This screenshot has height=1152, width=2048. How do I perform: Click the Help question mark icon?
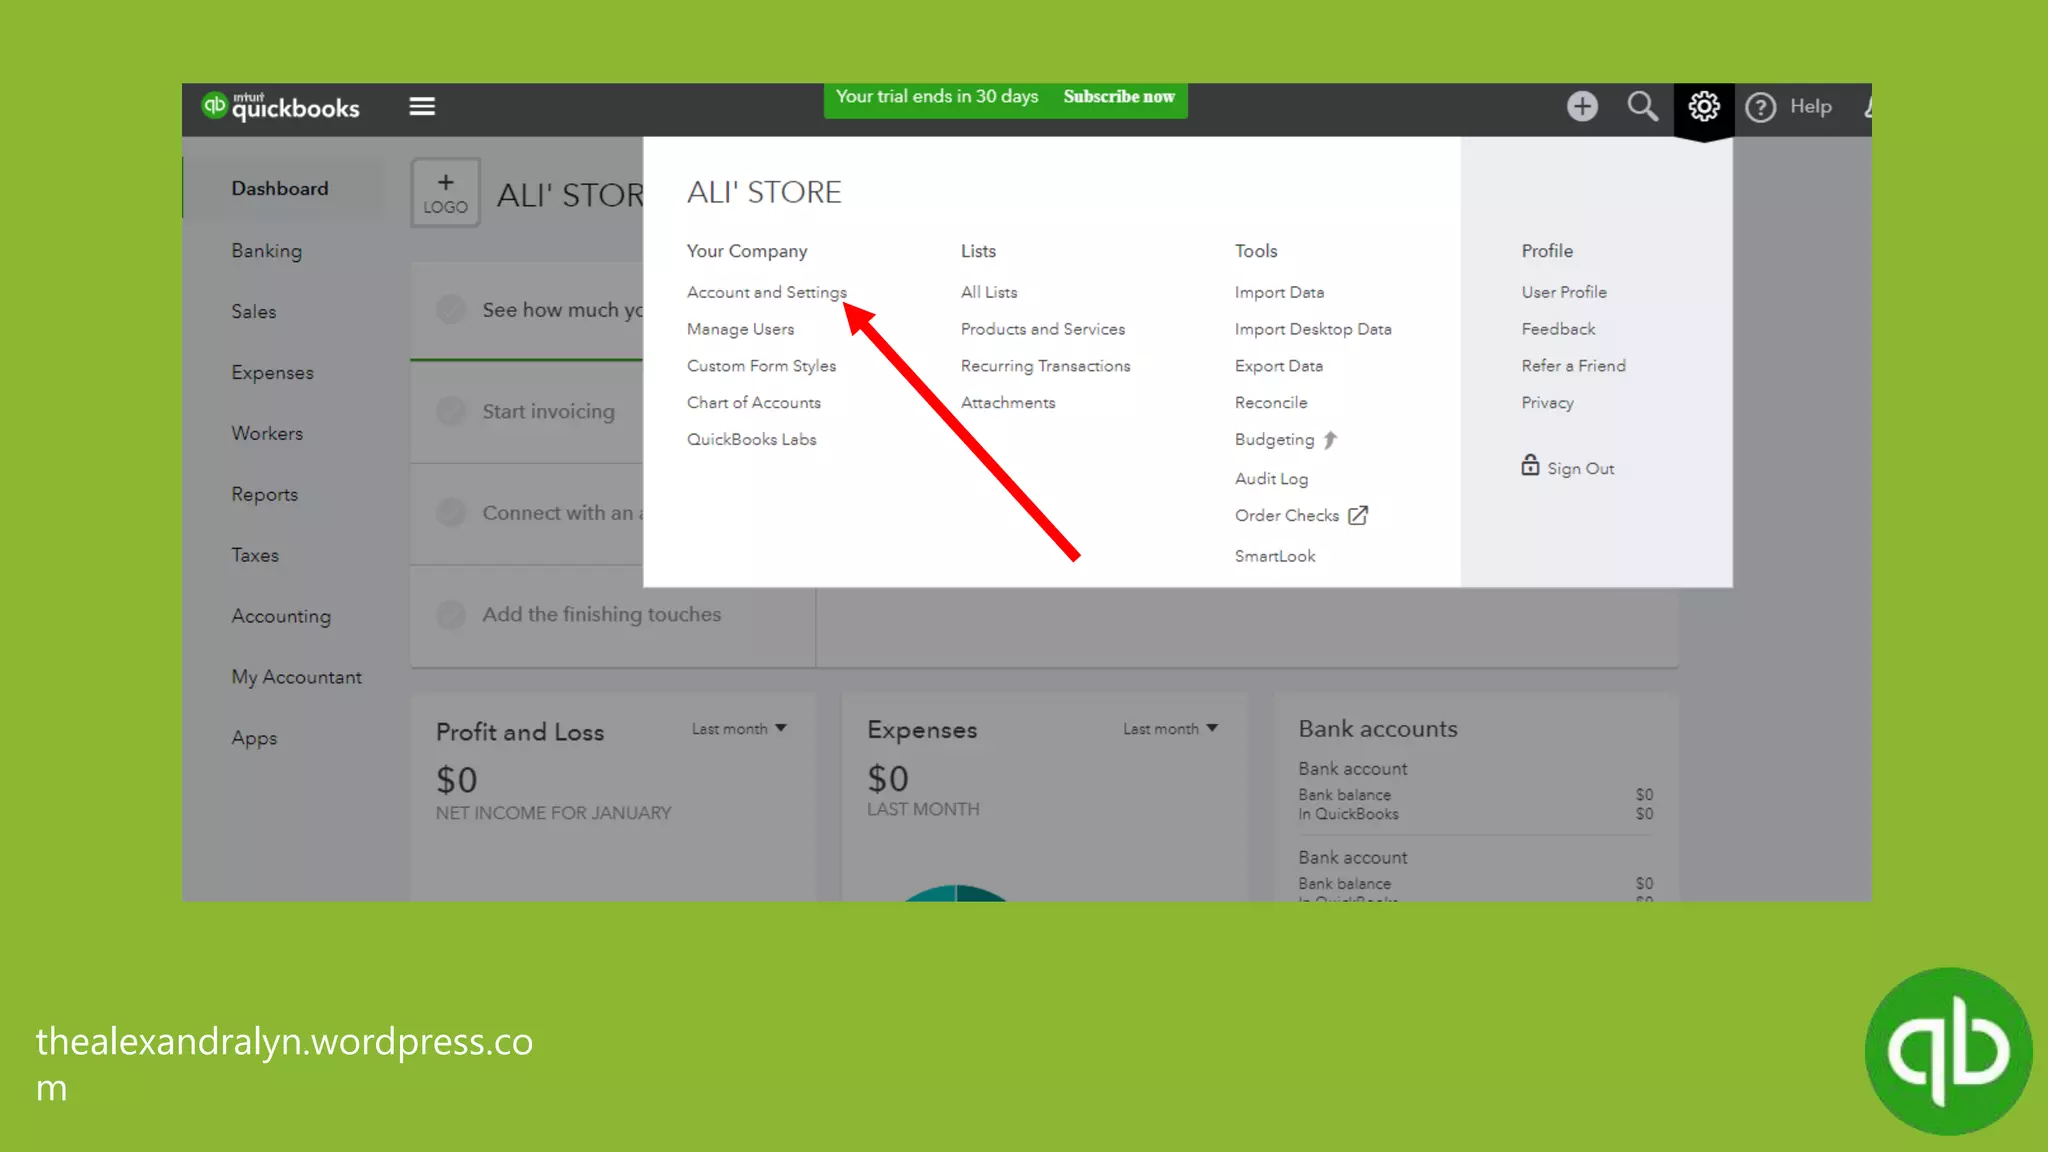click(x=1760, y=107)
